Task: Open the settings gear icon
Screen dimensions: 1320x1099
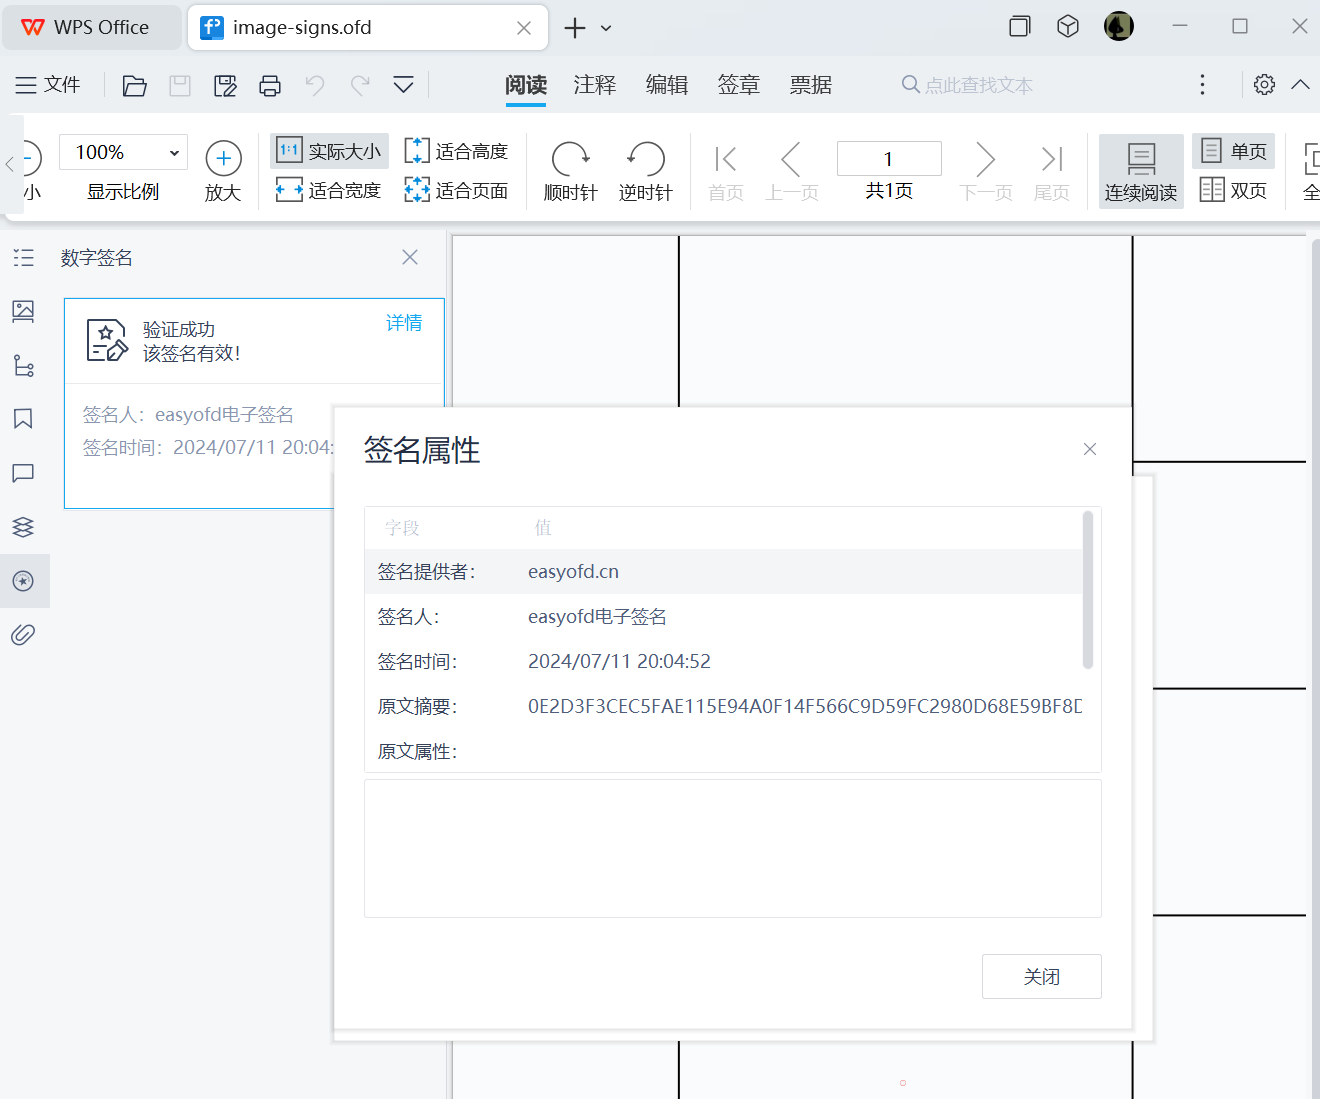Action: click(x=1264, y=85)
